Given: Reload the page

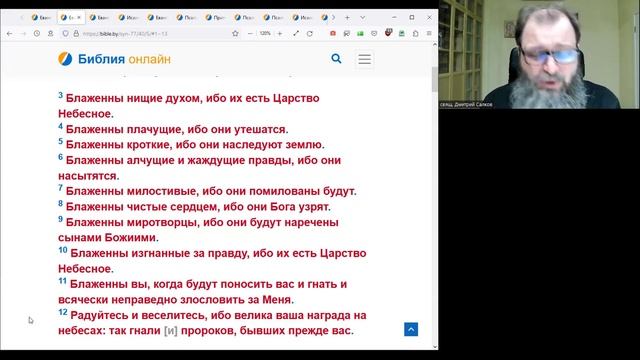Looking at the screenshot, I should (310, 33).
